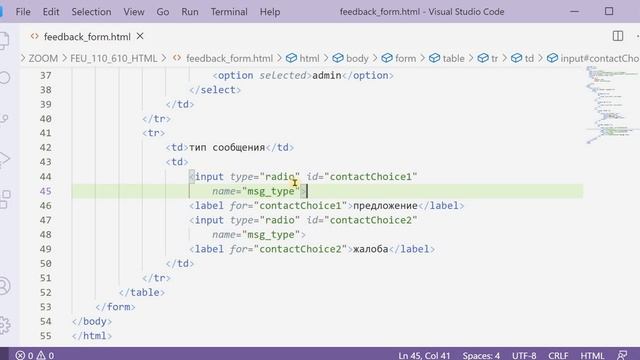Click closing </select> tag on line 38
Screen dimensions: 640x360
point(215,90)
